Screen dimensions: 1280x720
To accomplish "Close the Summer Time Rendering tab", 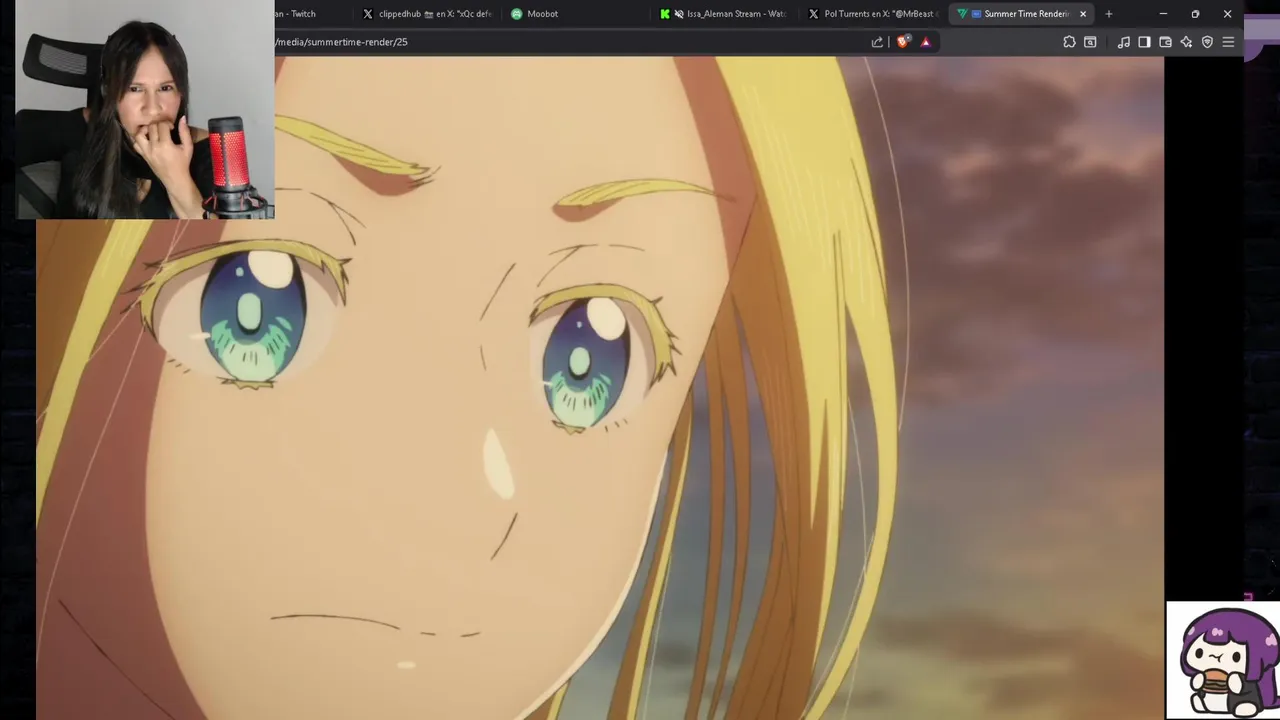I will 1082,14.
